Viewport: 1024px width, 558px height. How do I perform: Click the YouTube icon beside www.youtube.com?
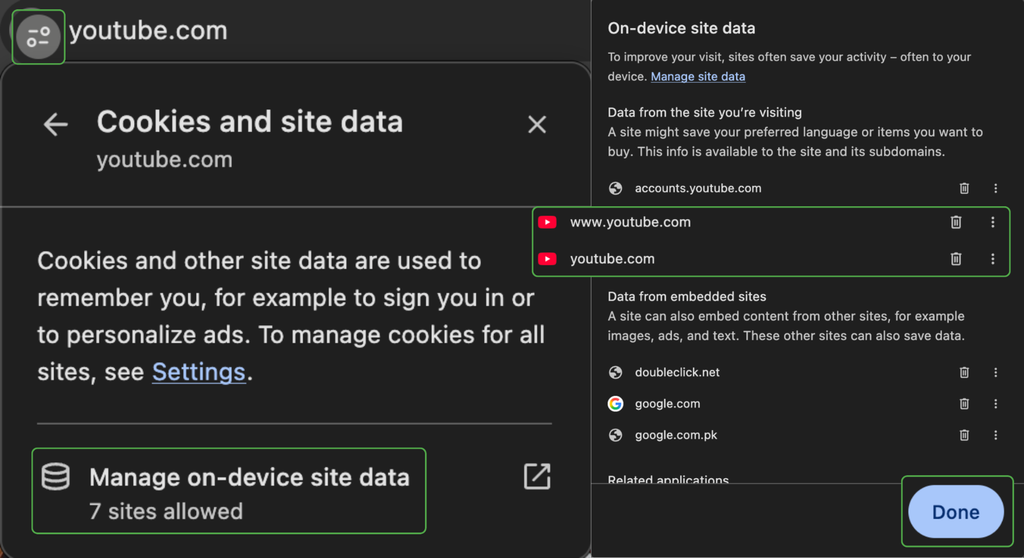coord(547,222)
